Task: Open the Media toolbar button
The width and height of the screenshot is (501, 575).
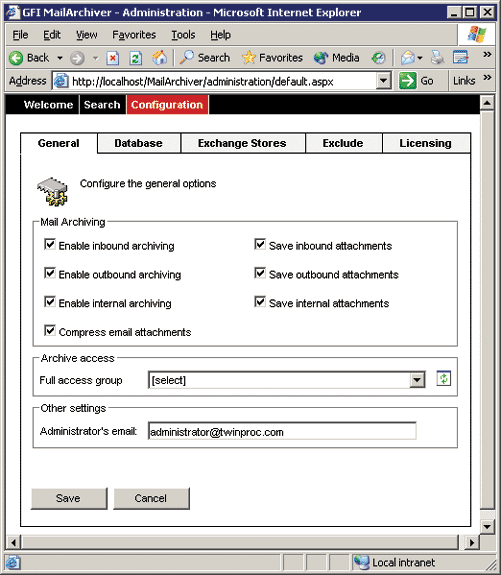Action: click(336, 58)
